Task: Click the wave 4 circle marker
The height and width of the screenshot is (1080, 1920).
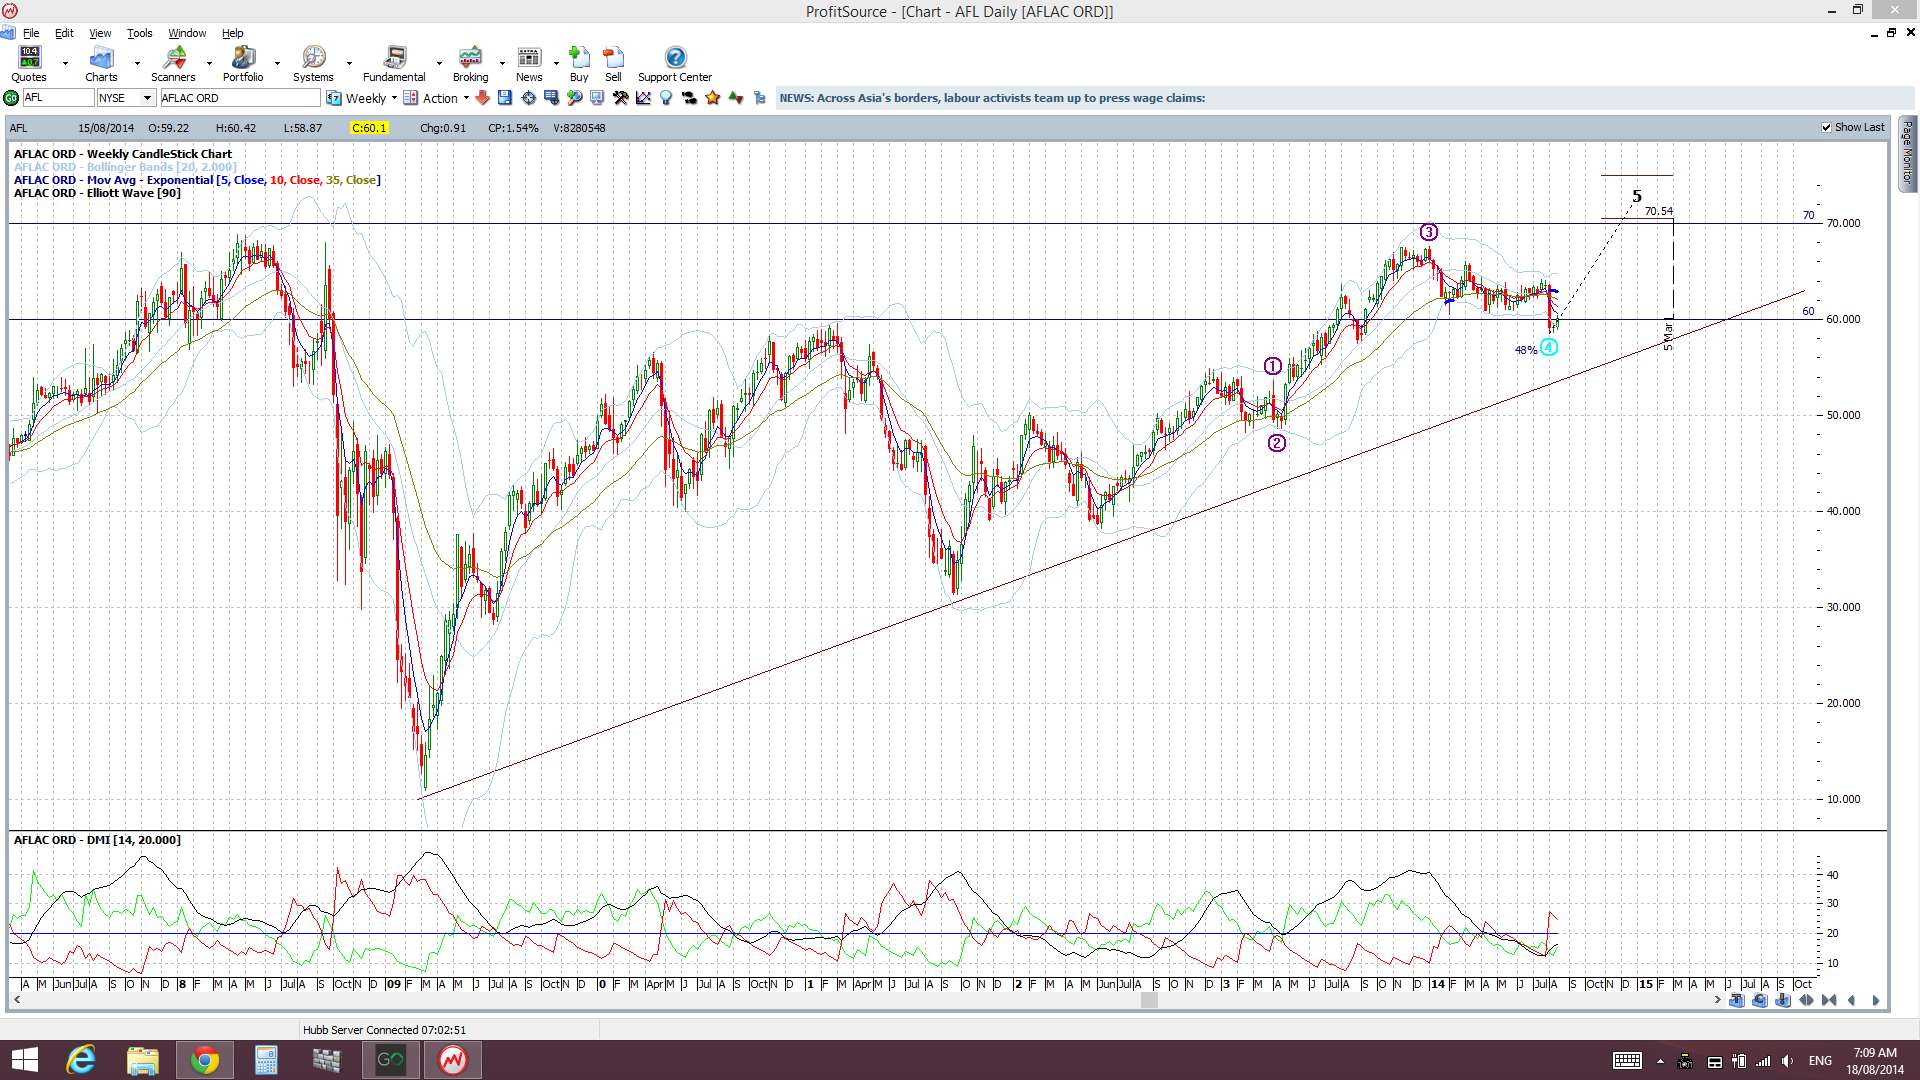Action: (x=1548, y=347)
